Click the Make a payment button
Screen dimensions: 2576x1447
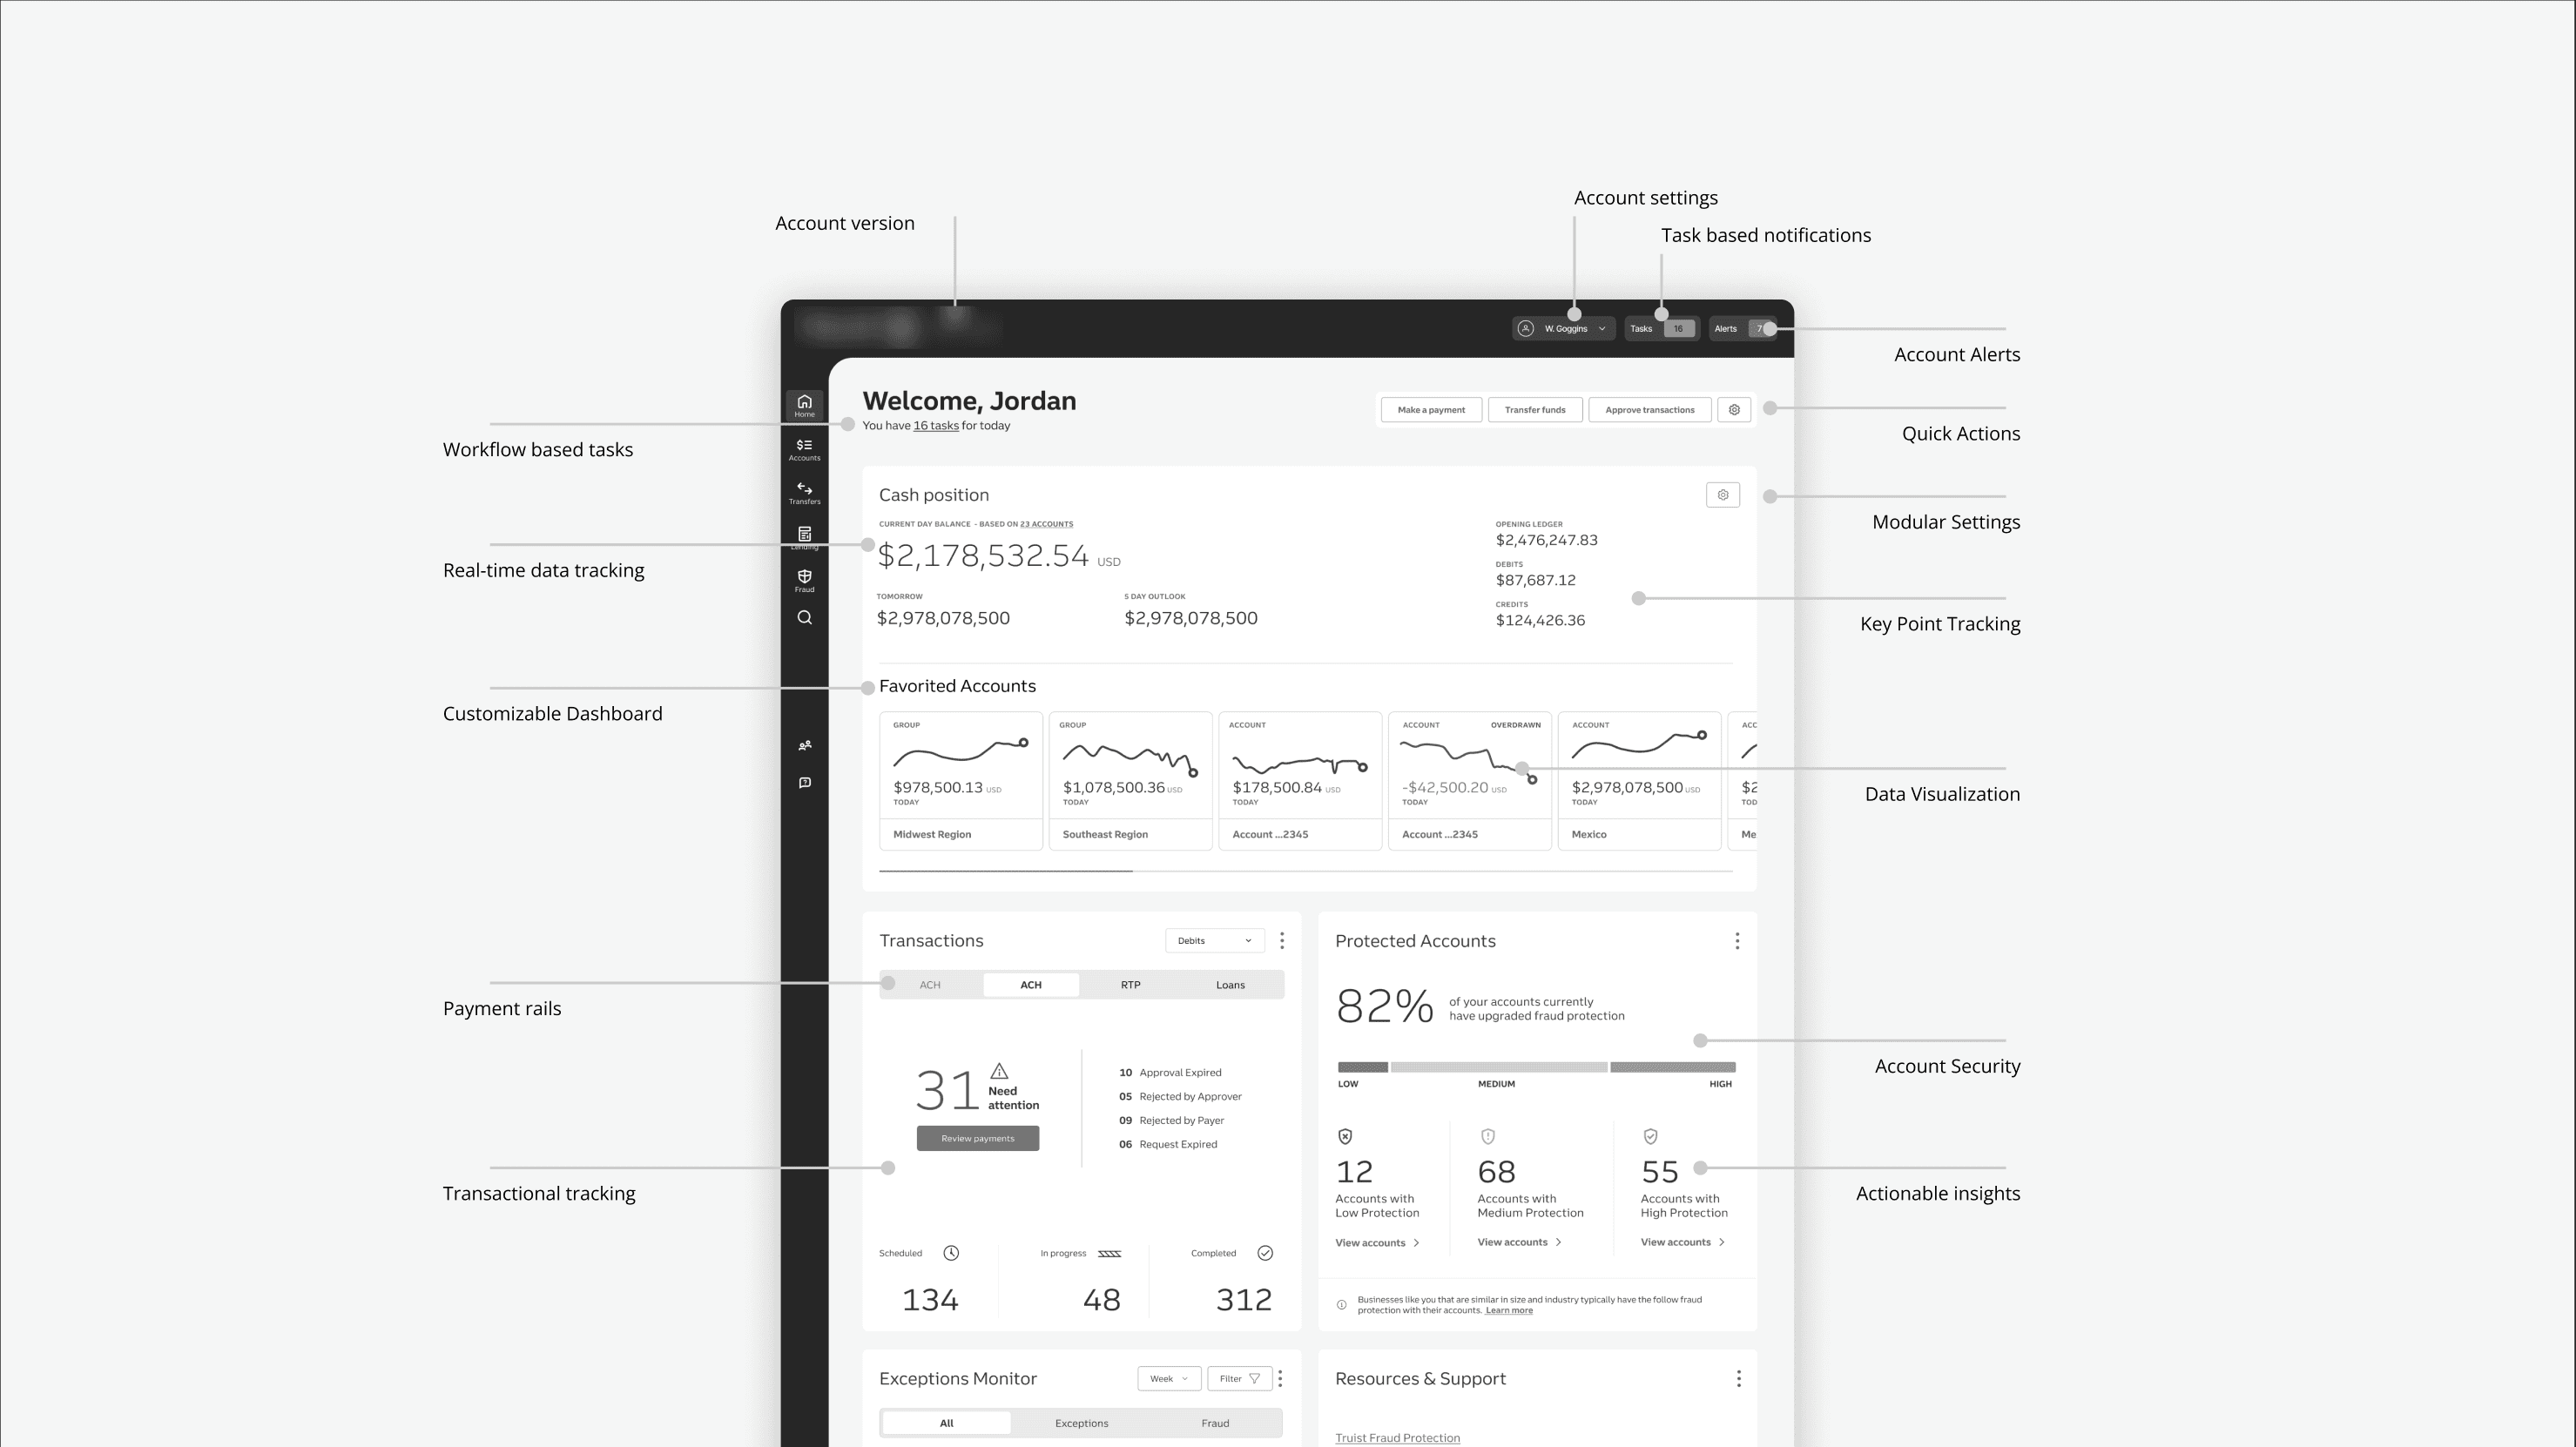coord(1430,410)
